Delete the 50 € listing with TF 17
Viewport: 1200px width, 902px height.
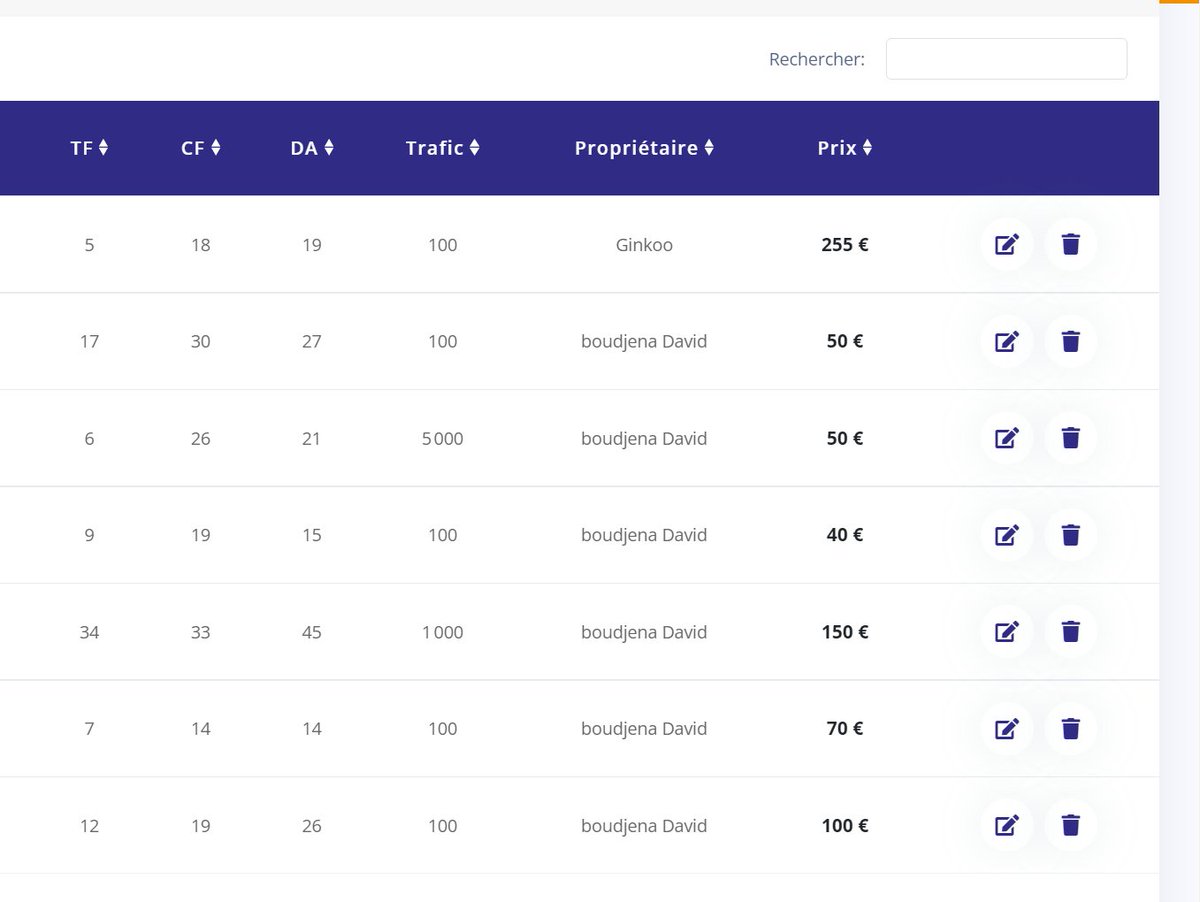coord(1071,341)
